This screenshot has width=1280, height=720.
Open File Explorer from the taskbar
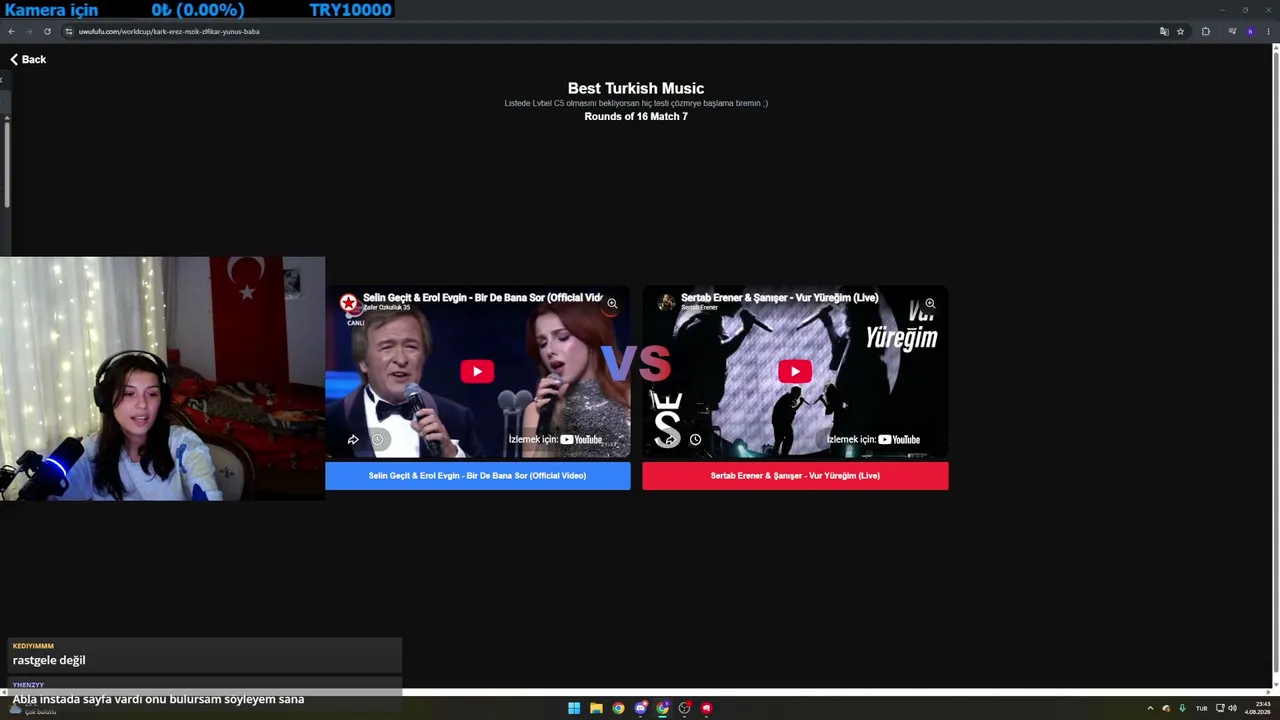point(596,708)
